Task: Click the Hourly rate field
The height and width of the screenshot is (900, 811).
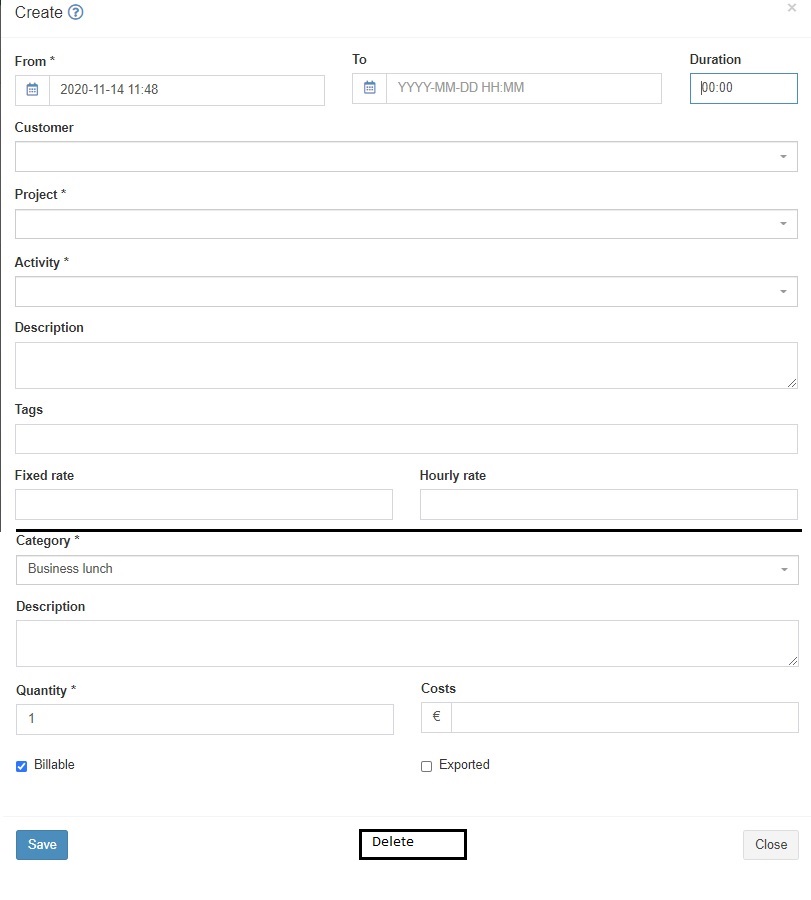Action: pos(608,504)
